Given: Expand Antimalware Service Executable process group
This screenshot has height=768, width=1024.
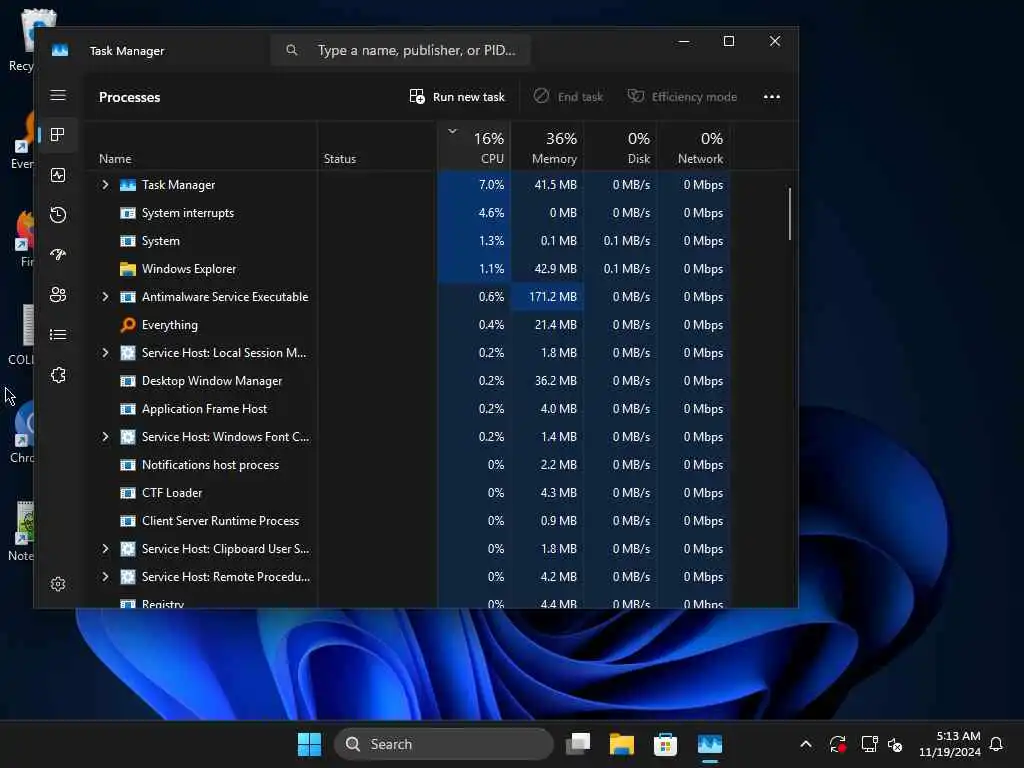Looking at the screenshot, I should pyautogui.click(x=105, y=297).
